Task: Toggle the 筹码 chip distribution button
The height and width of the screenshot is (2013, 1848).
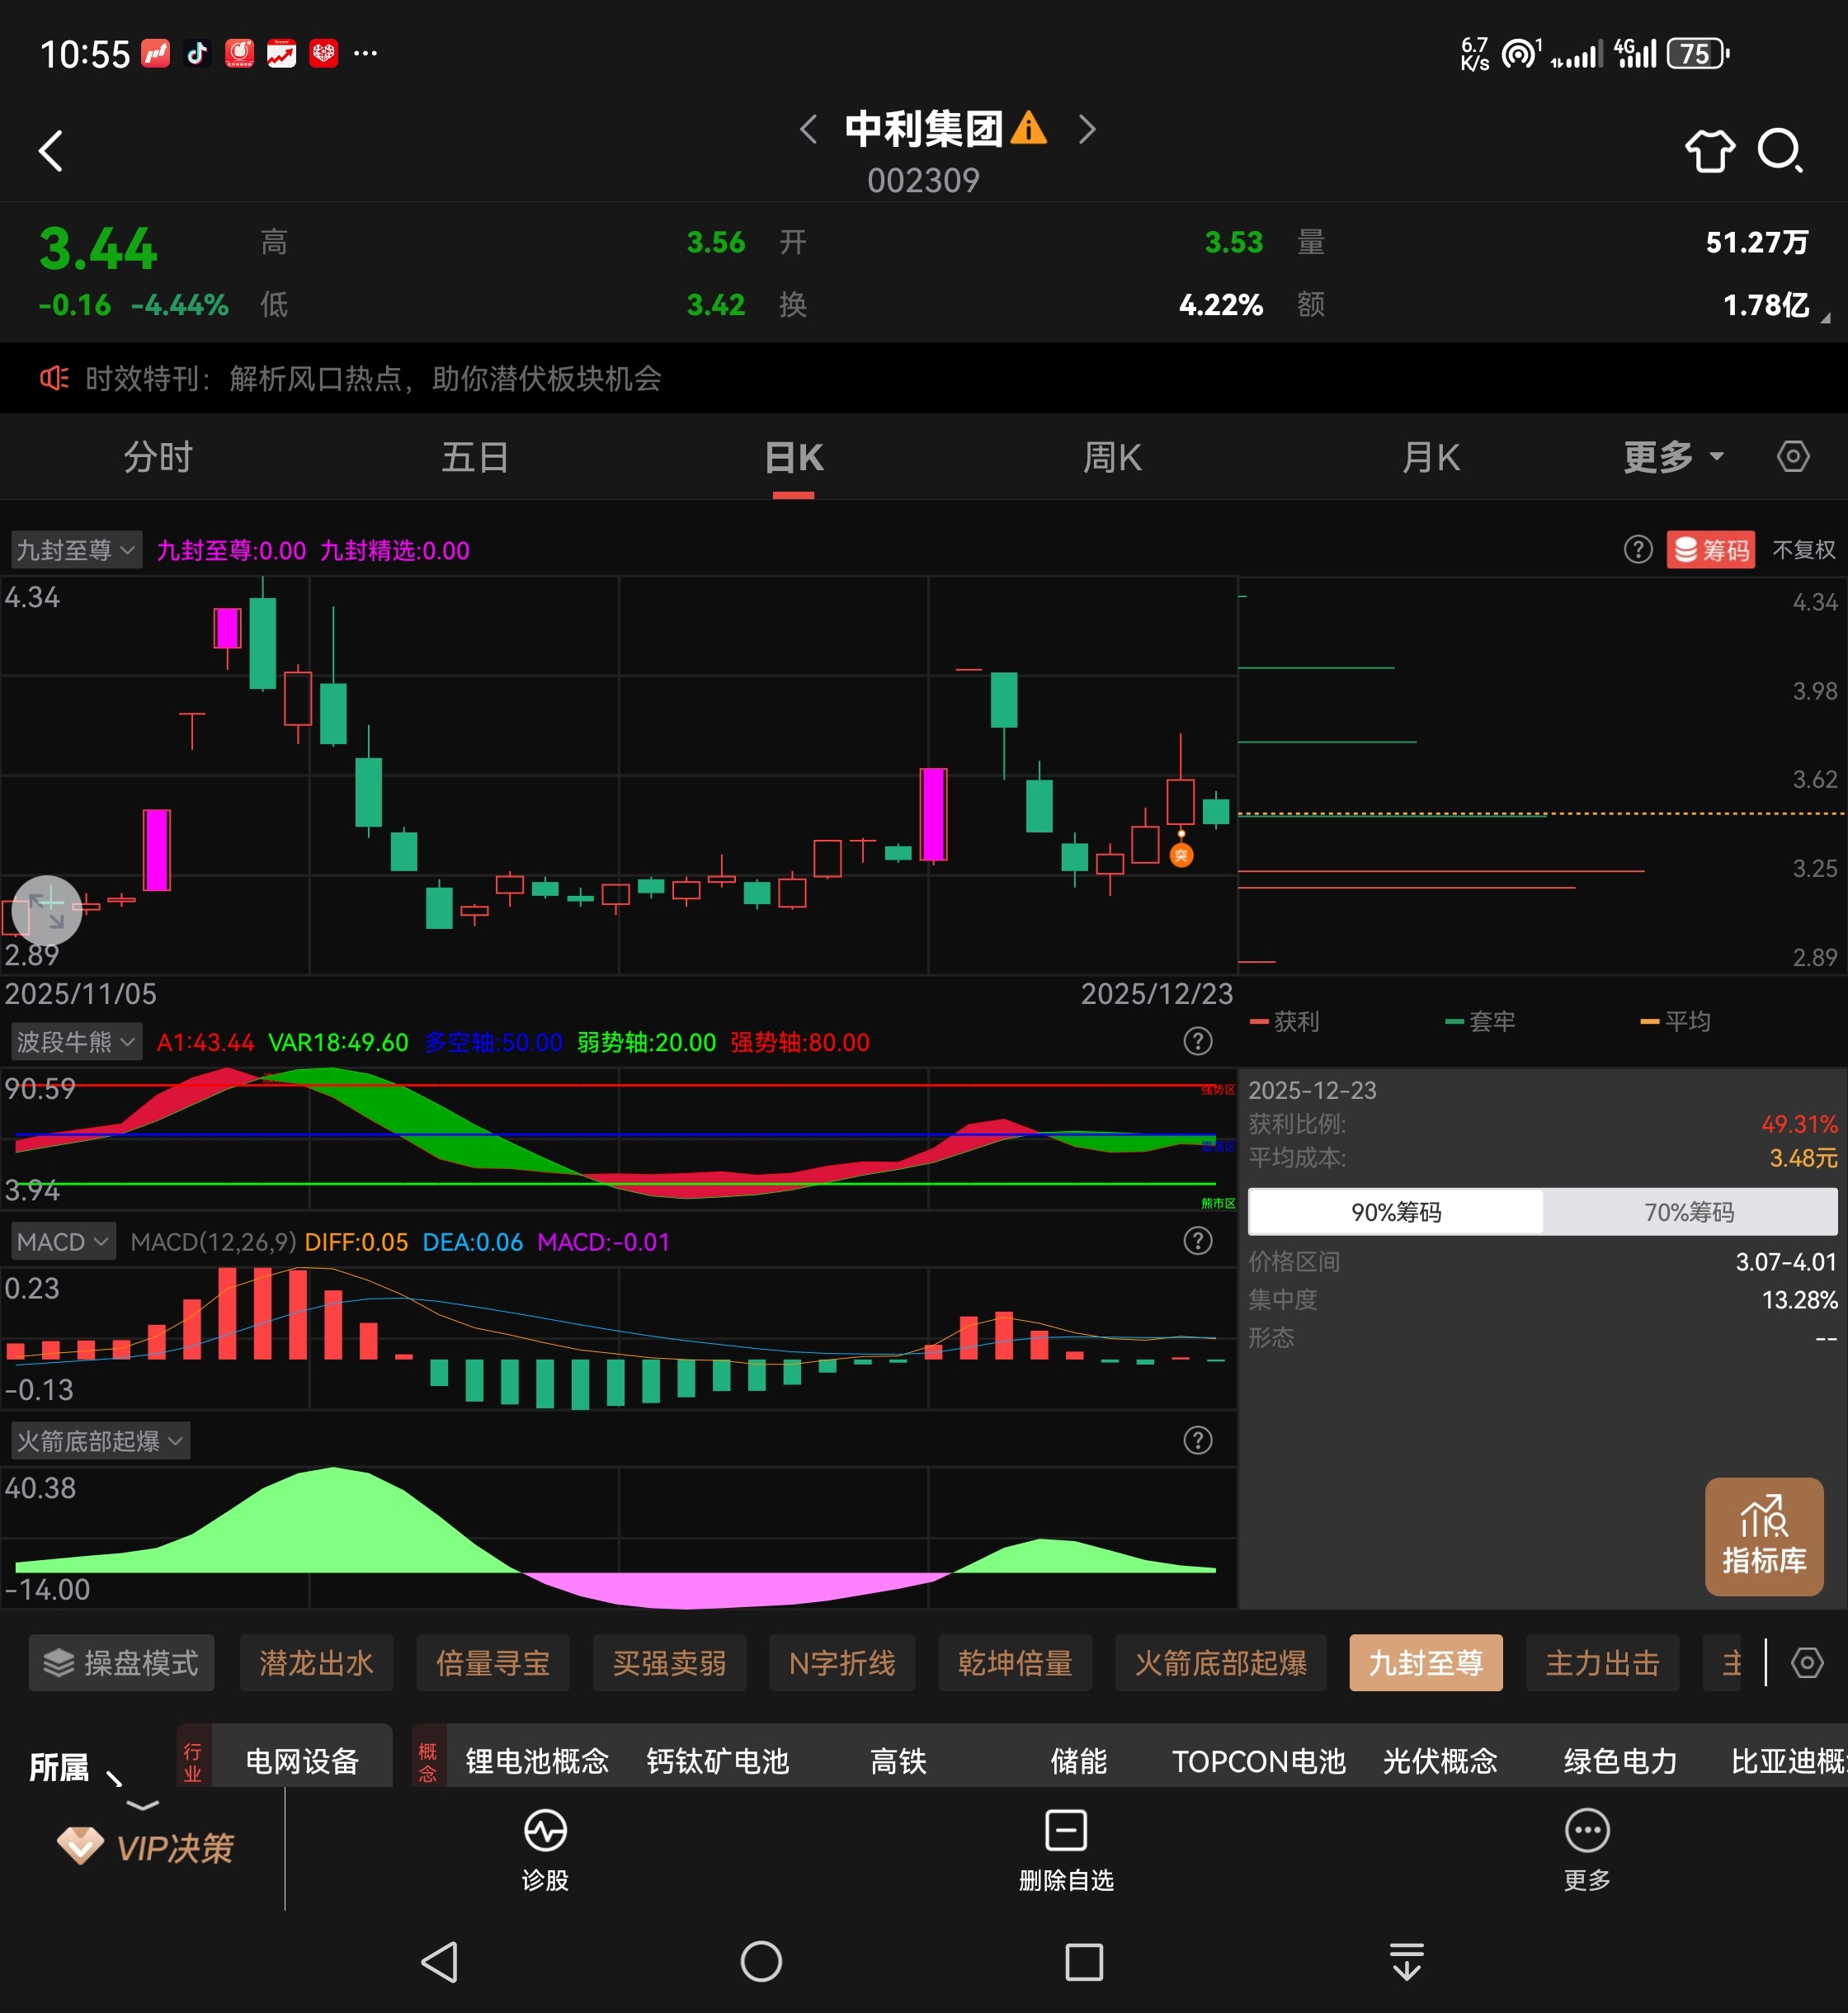Action: [1711, 550]
